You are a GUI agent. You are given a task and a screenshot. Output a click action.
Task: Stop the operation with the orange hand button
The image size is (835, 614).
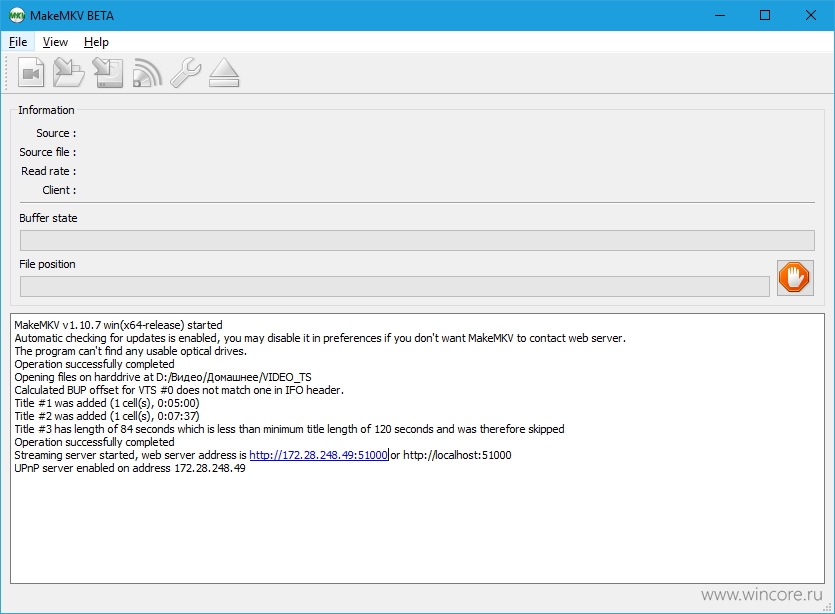pos(795,277)
